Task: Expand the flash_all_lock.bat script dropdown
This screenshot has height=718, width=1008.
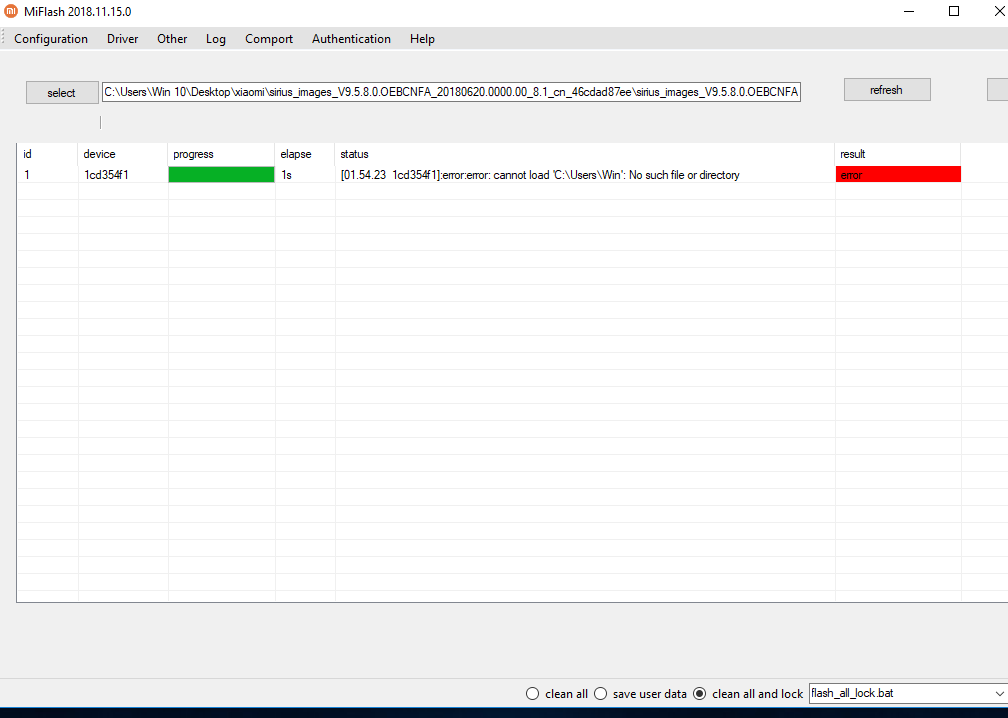Action: click(999, 694)
